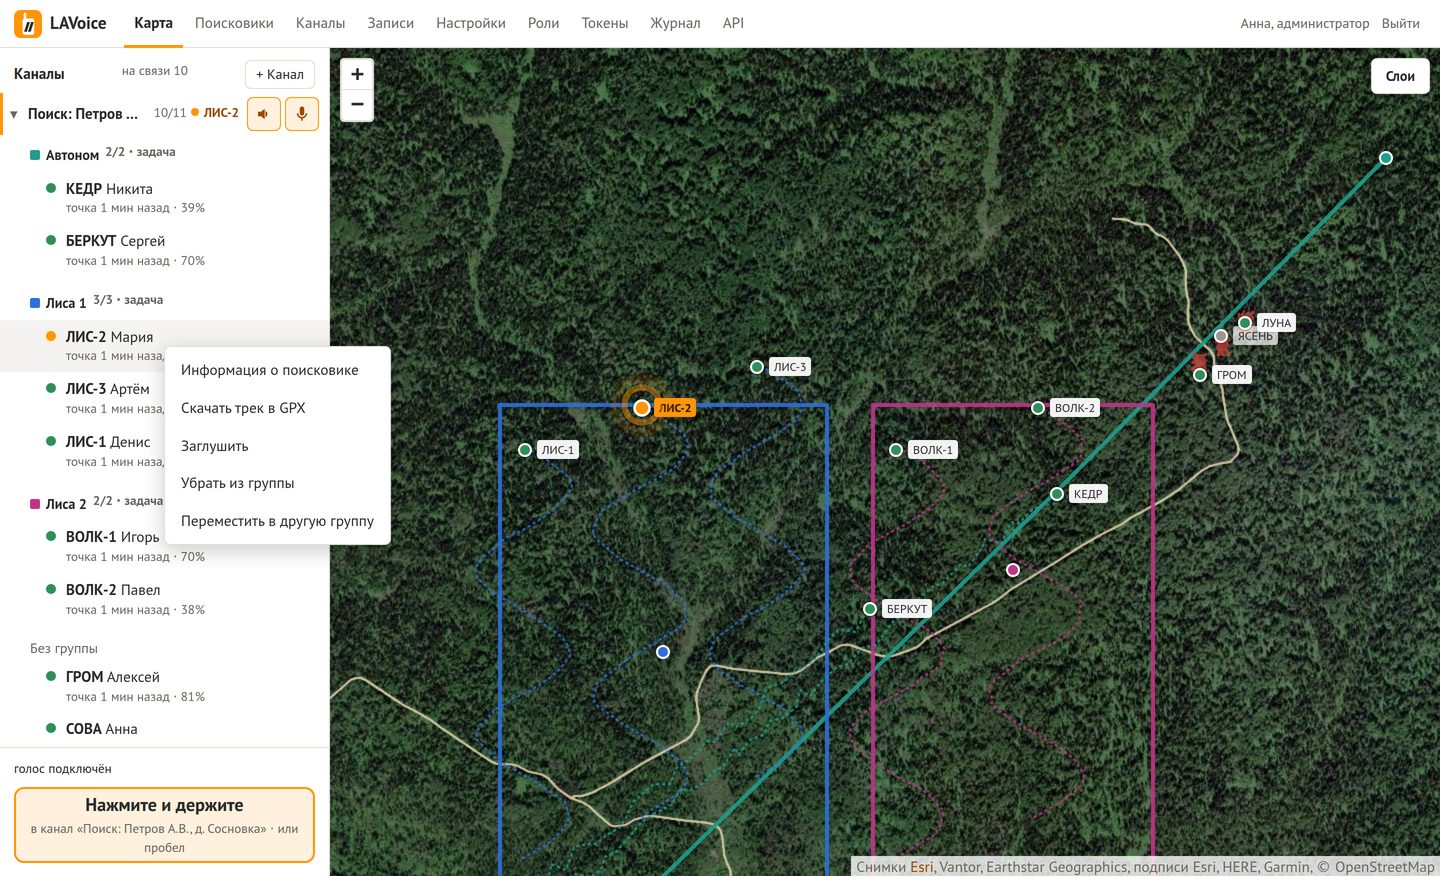Select the ЛИС-1 marker on the map

pos(525,450)
